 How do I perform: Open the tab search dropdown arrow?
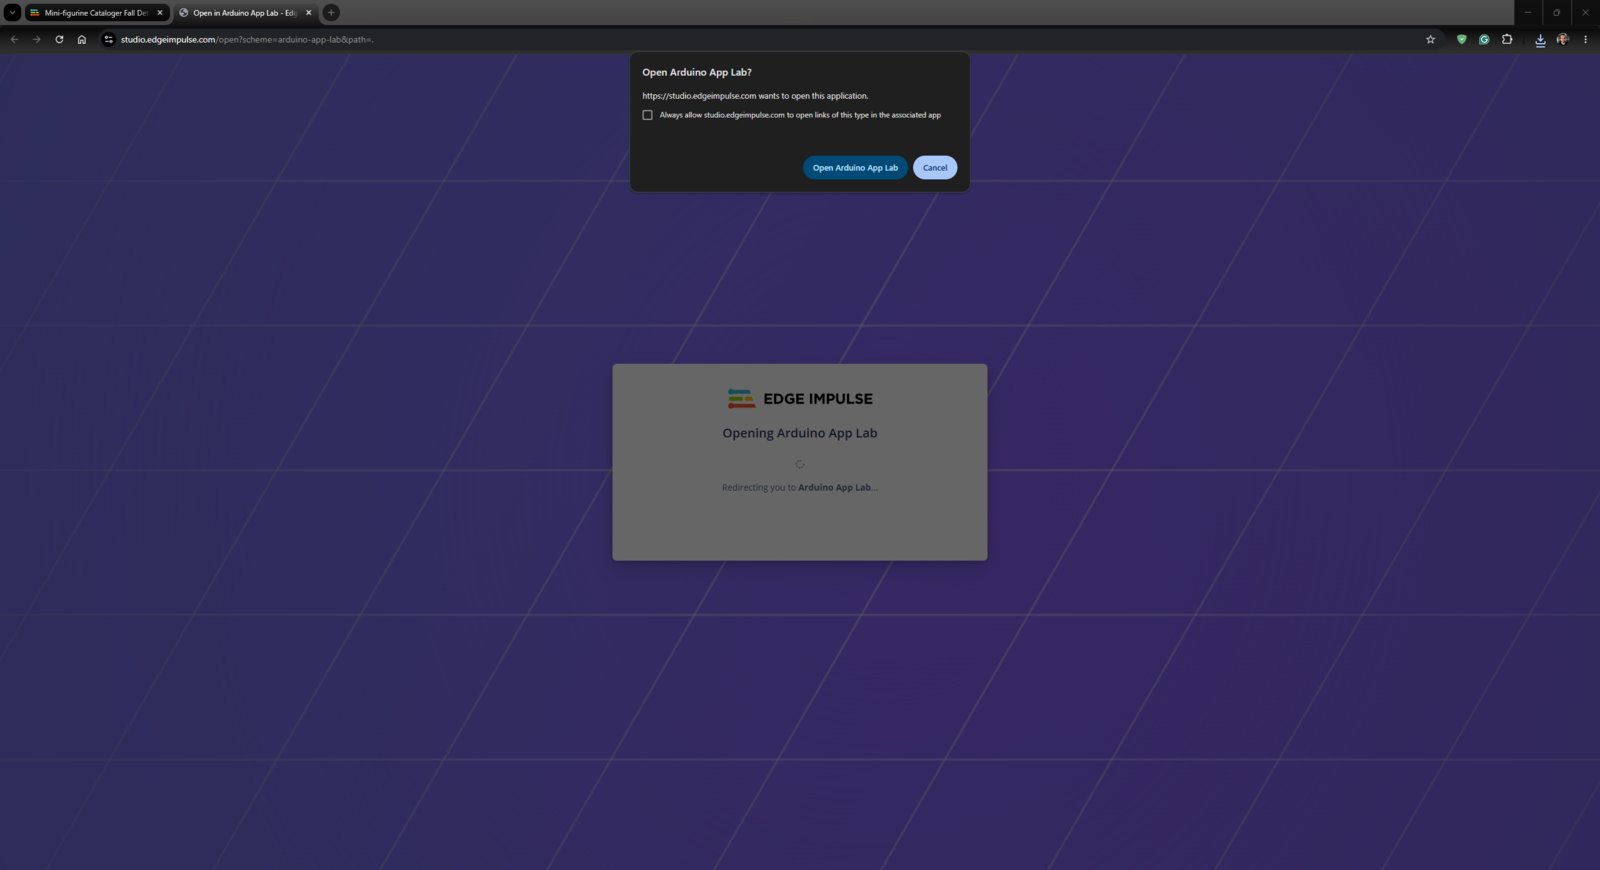tap(12, 13)
